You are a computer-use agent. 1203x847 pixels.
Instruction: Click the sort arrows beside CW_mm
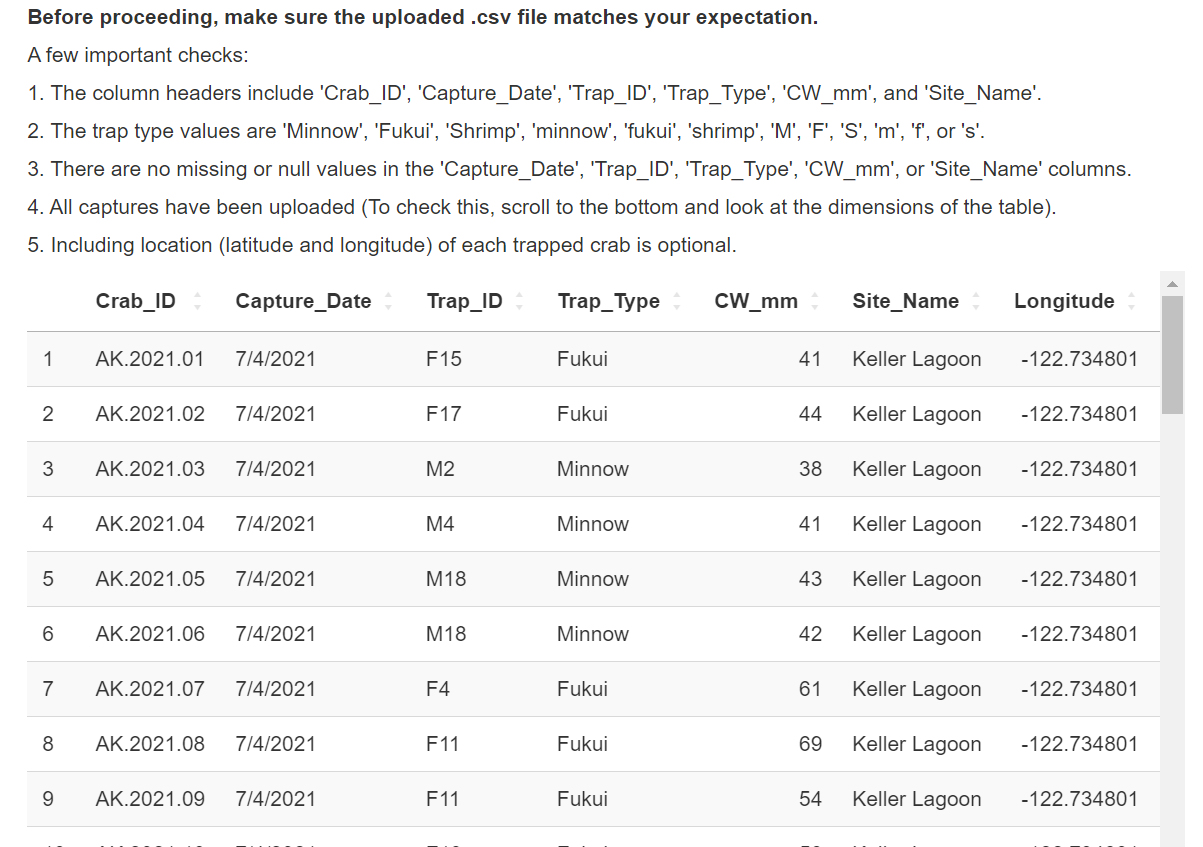[814, 301]
